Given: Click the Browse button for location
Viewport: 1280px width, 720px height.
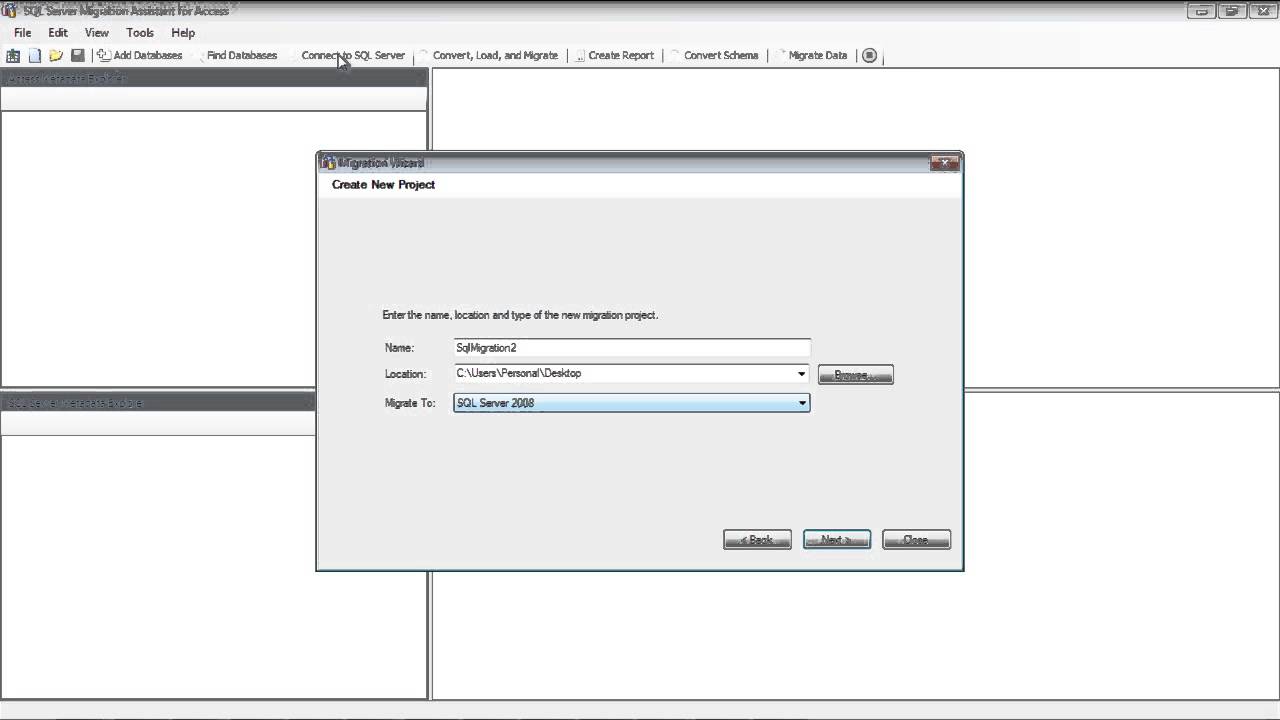Looking at the screenshot, I should coord(855,375).
